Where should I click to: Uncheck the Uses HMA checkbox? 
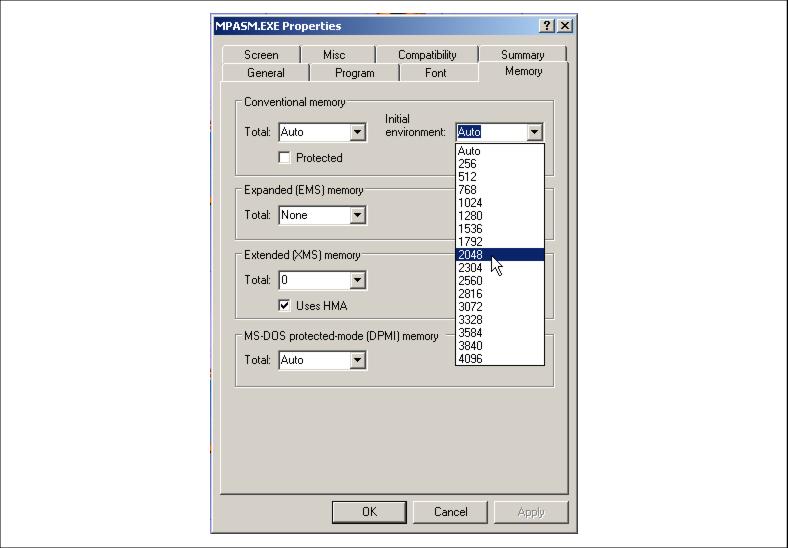[284, 305]
